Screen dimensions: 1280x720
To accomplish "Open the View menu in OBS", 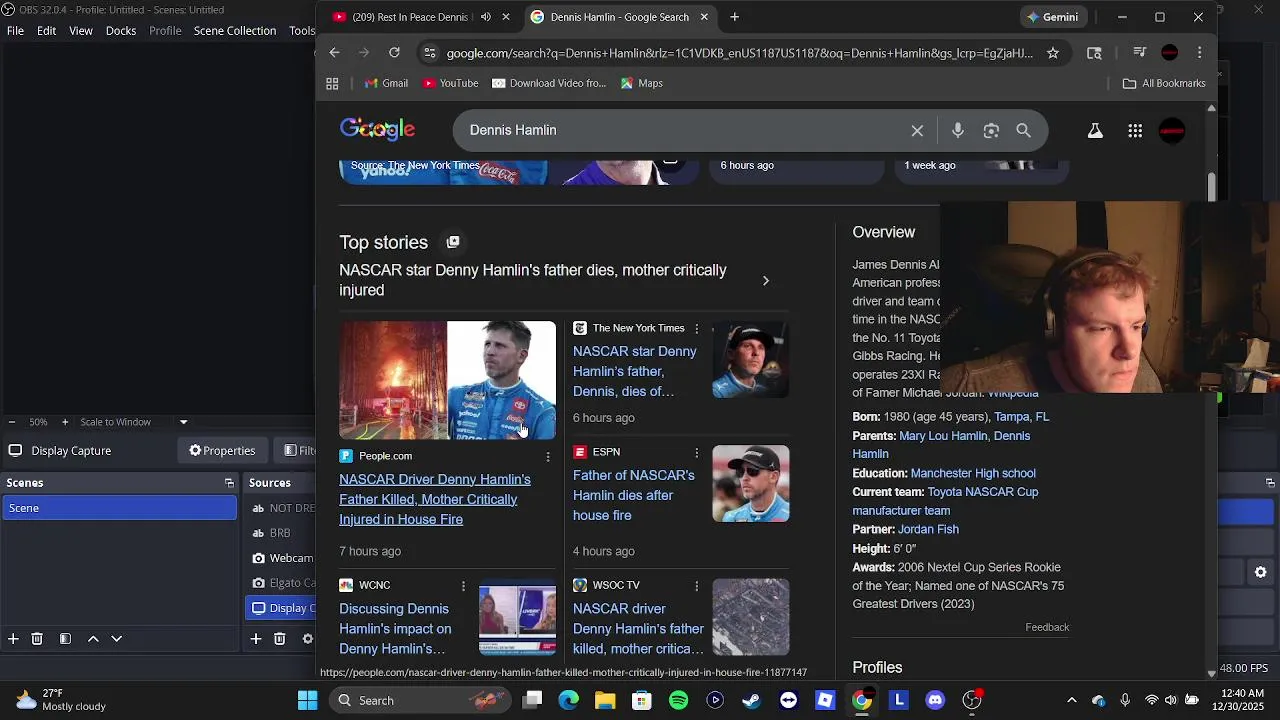I will point(81,31).
